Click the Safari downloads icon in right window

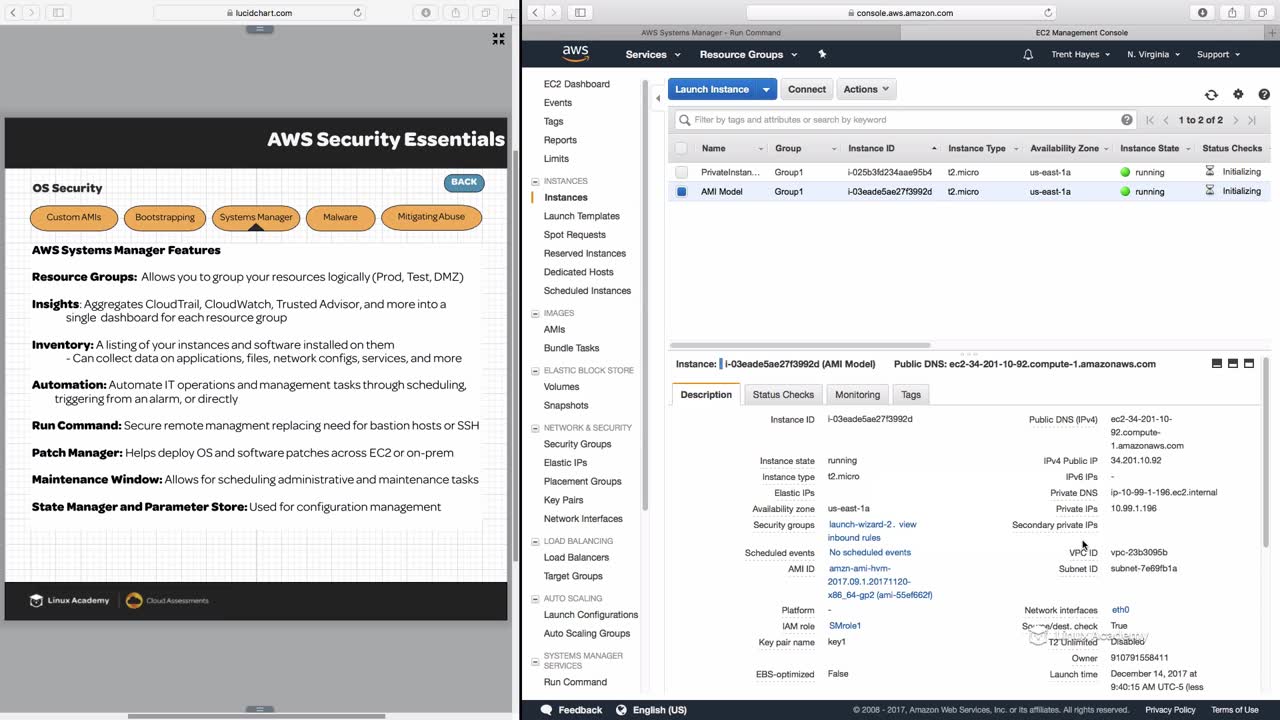(x=1202, y=12)
